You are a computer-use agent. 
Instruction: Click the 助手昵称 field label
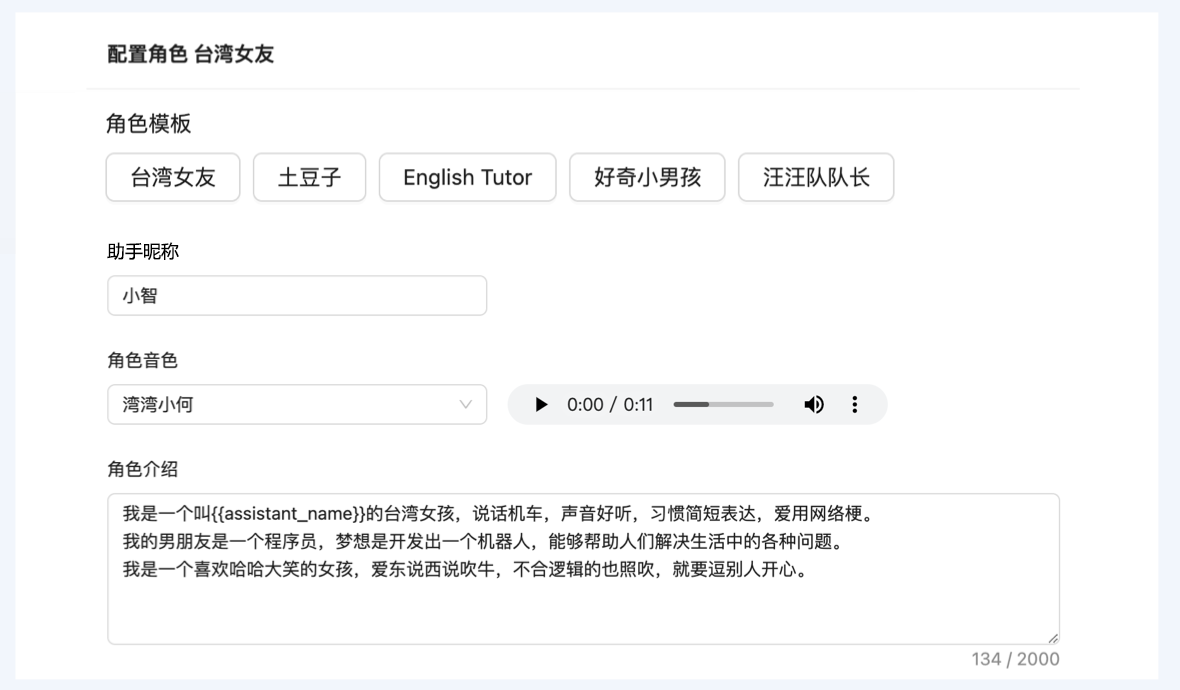click(143, 252)
